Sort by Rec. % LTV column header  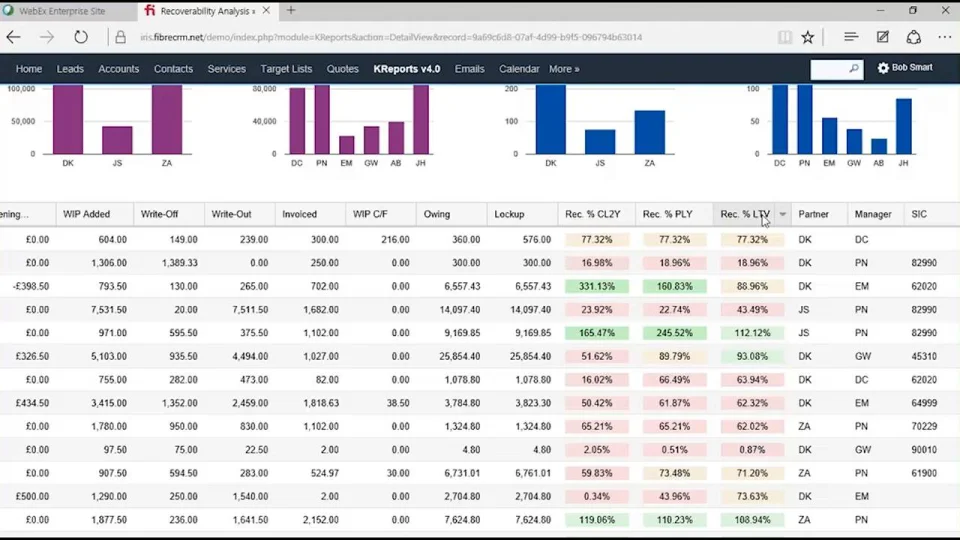[745, 214]
